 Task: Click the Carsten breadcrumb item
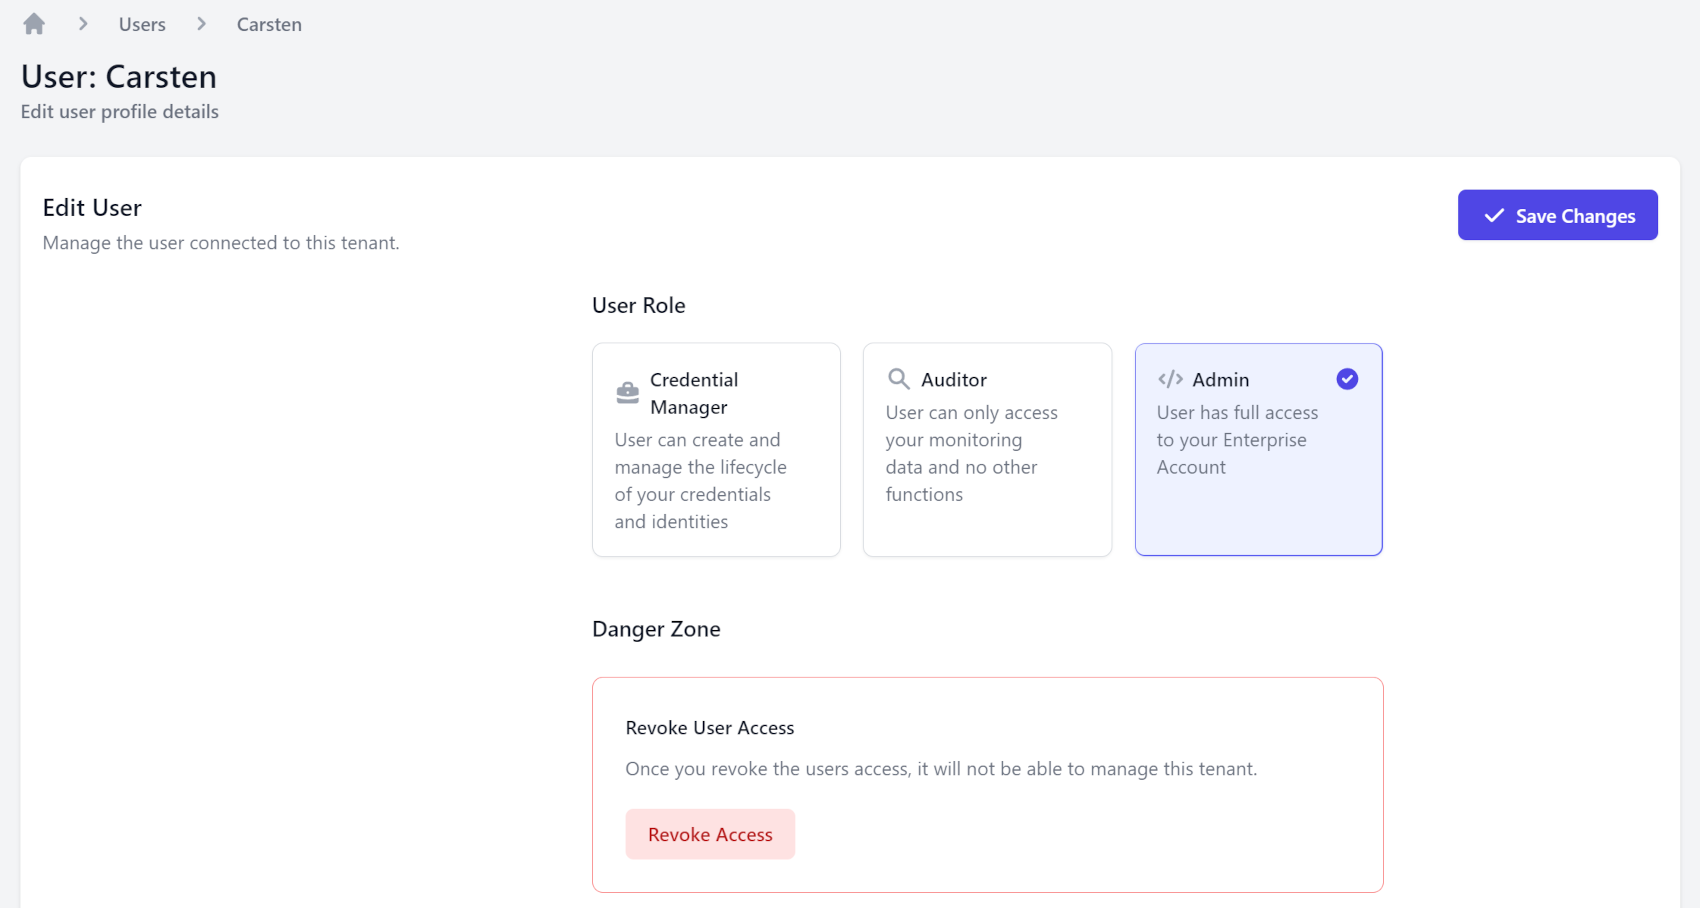(x=268, y=23)
